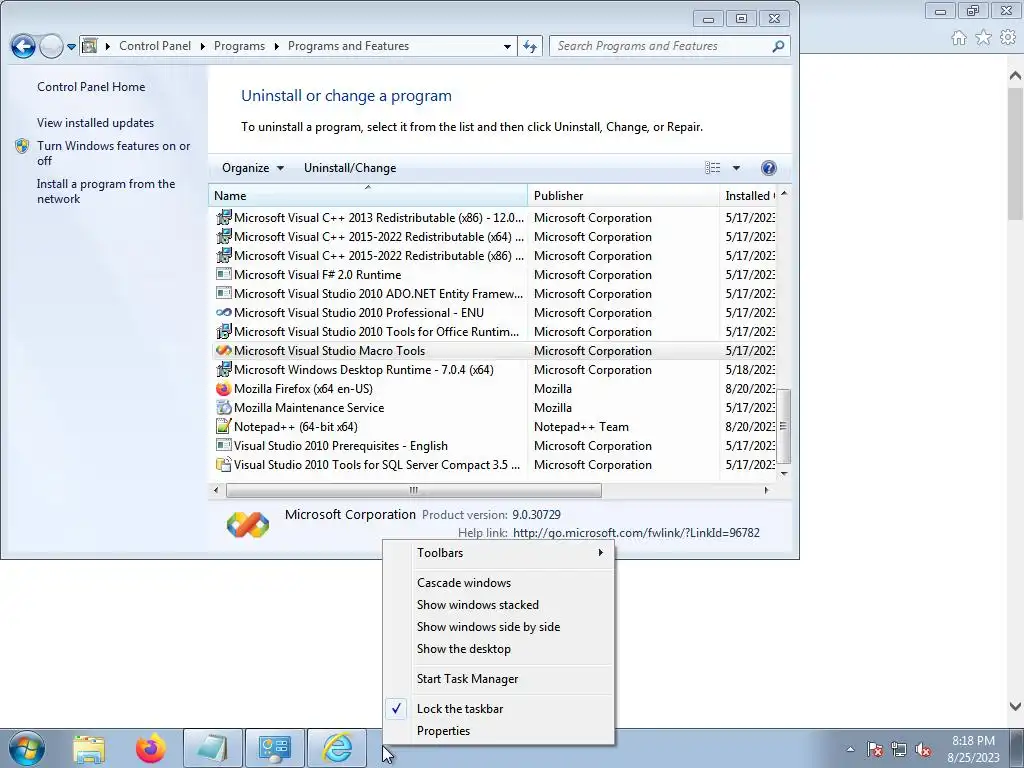This screenshot has height=768, width=1024.
Task: Select the Mozilla Maintenance Service icon
Action: point(223,408)
